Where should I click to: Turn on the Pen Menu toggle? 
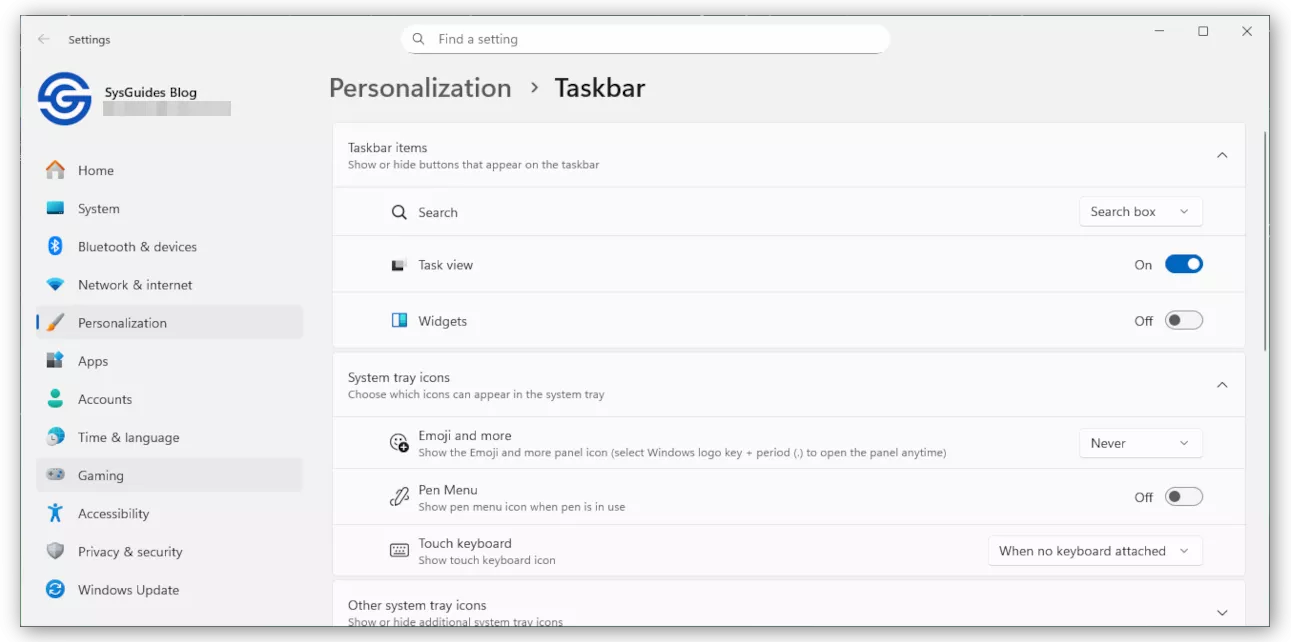click(x=1183, y=497)
